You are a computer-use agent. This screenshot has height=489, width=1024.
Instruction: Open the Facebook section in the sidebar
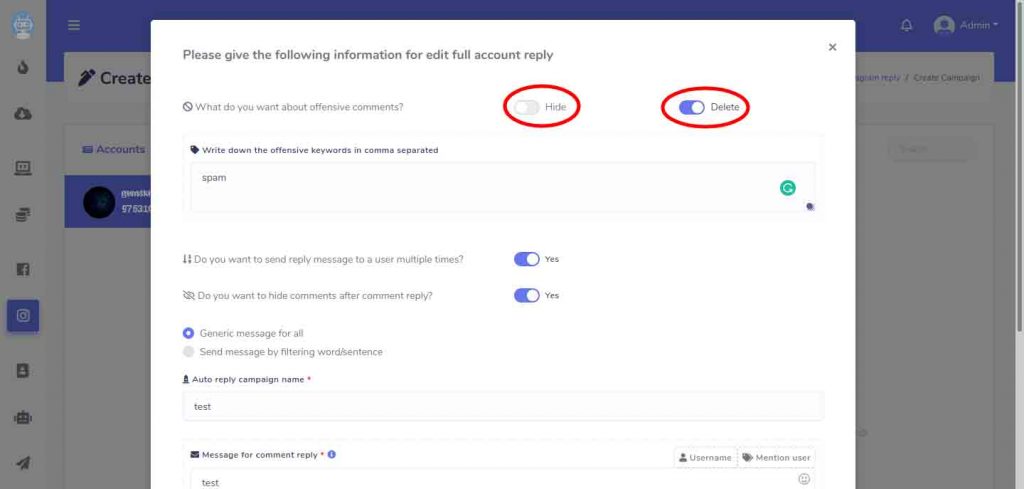[x=23, y=269]
